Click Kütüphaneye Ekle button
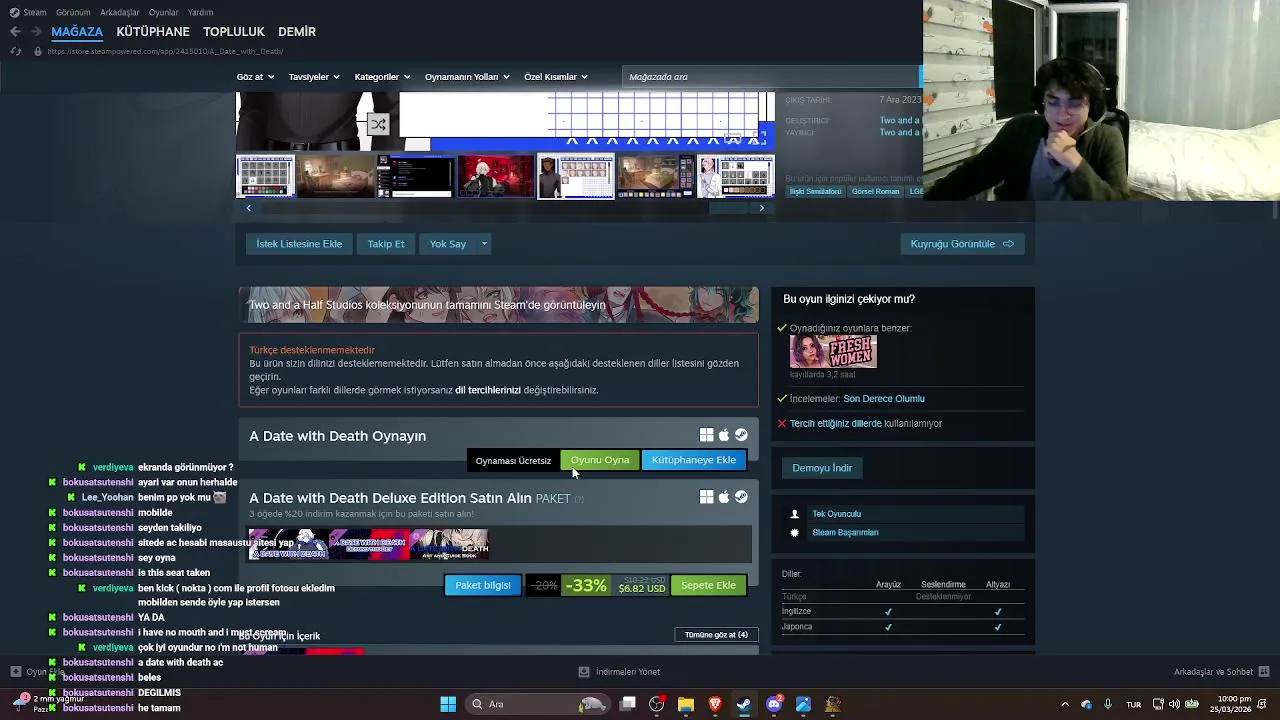 694,460
